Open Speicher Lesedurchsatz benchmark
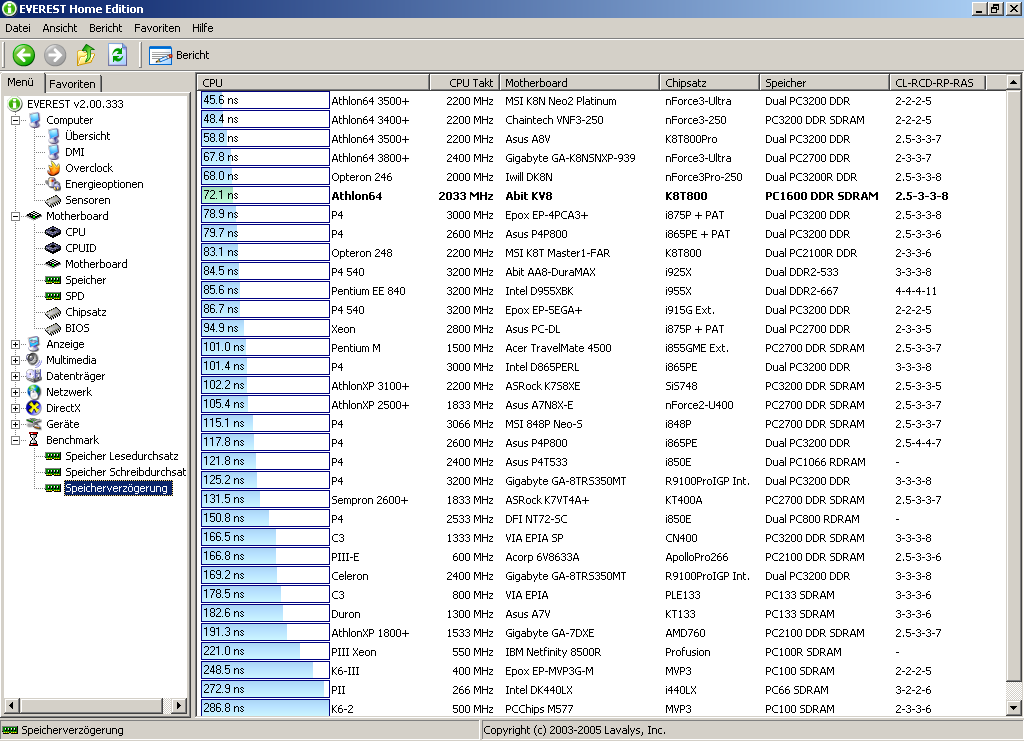The width and height of the screenshot is (1024, 742). point(121,456)
